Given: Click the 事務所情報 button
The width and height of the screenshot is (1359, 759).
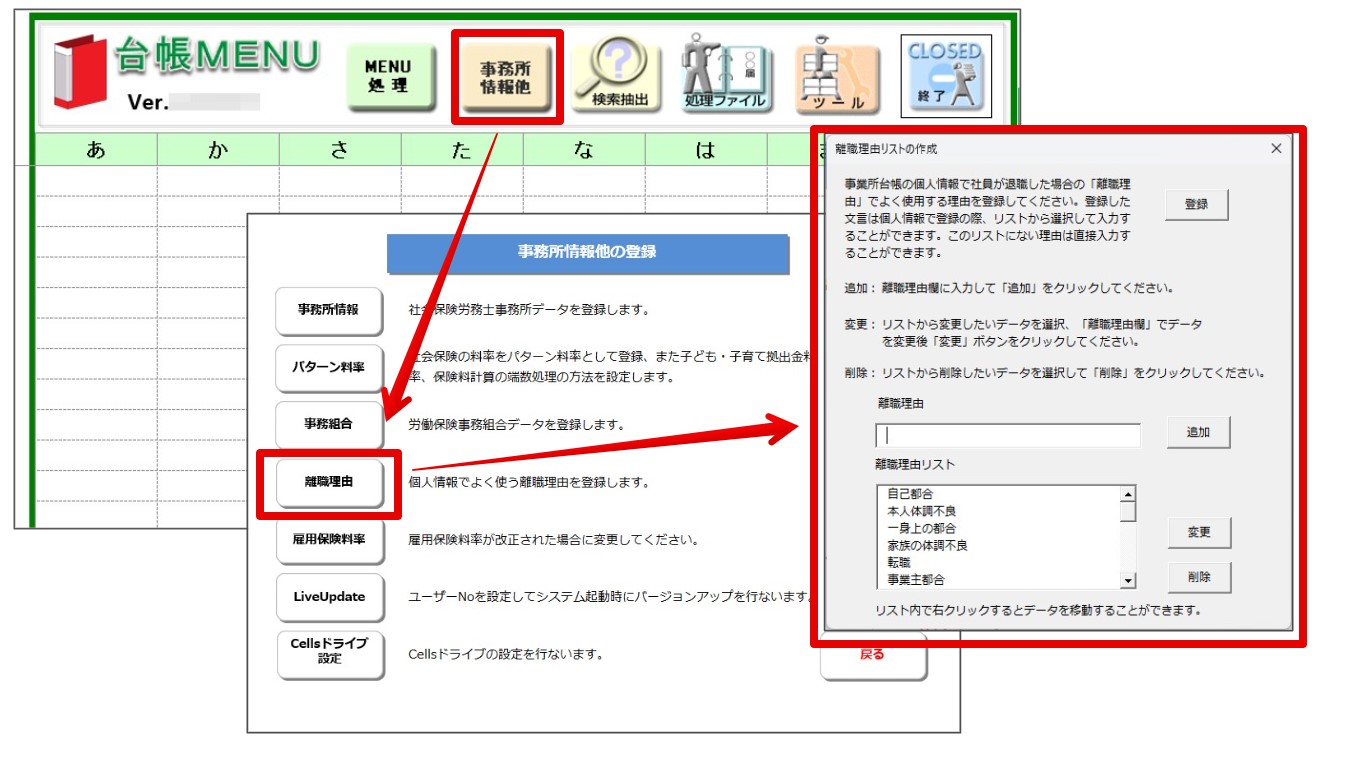Looking at the screenshot, I should (329, 310).
